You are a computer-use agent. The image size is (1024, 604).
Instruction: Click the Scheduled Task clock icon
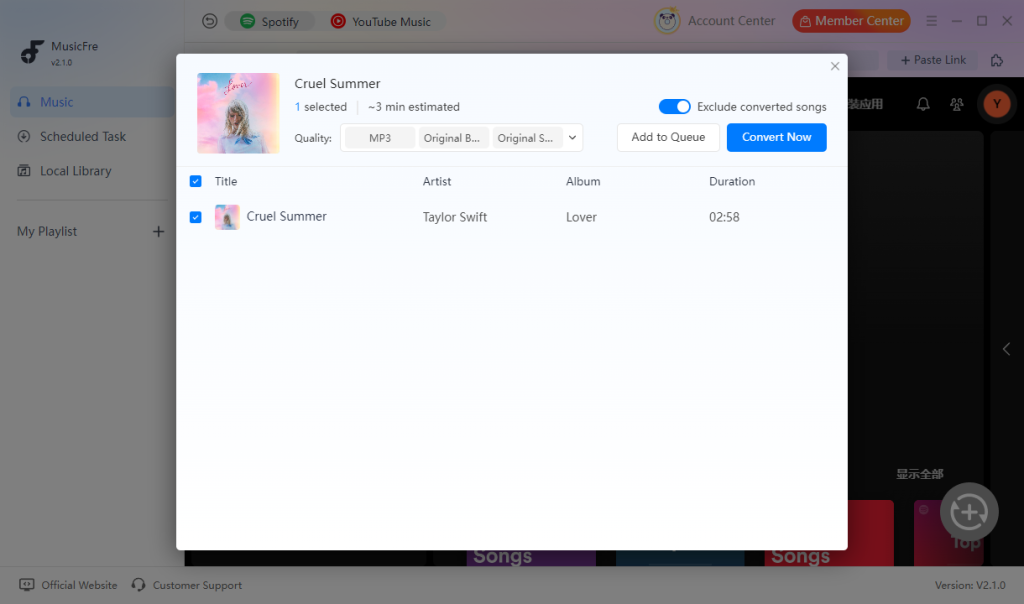click(24, 136)
